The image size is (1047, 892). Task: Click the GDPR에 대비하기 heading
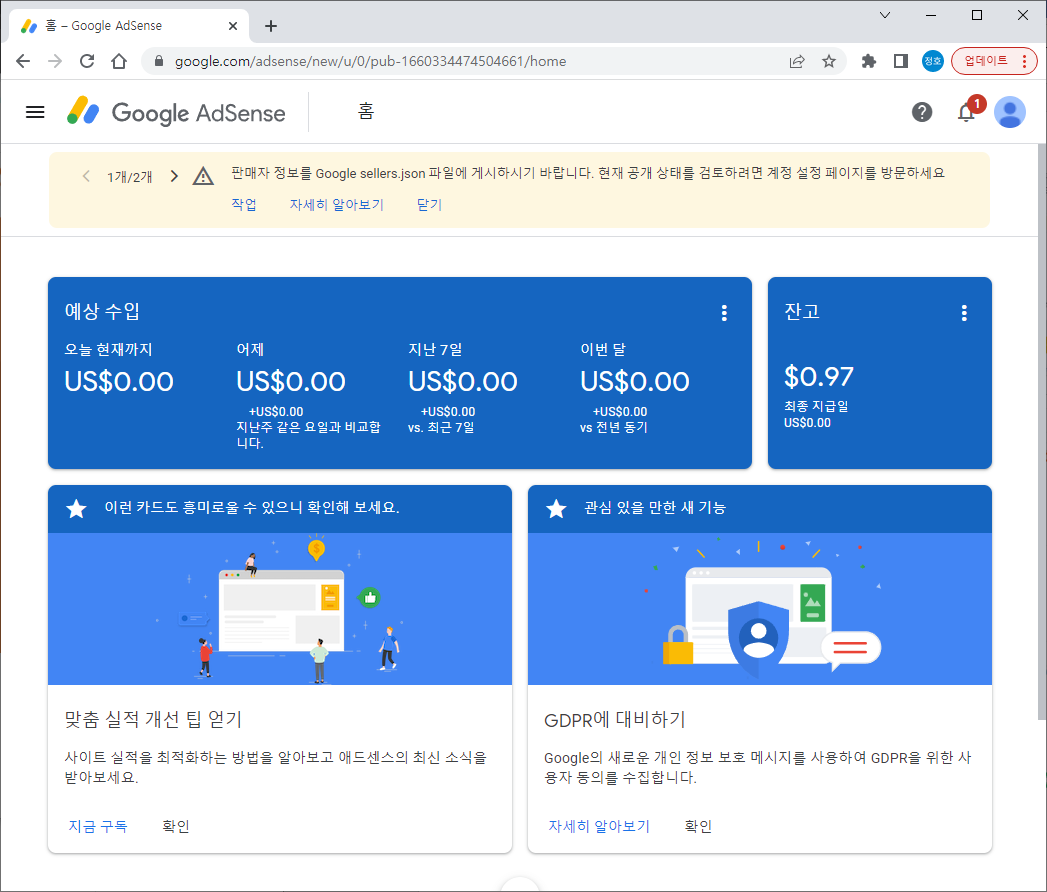tap(615, 720)
